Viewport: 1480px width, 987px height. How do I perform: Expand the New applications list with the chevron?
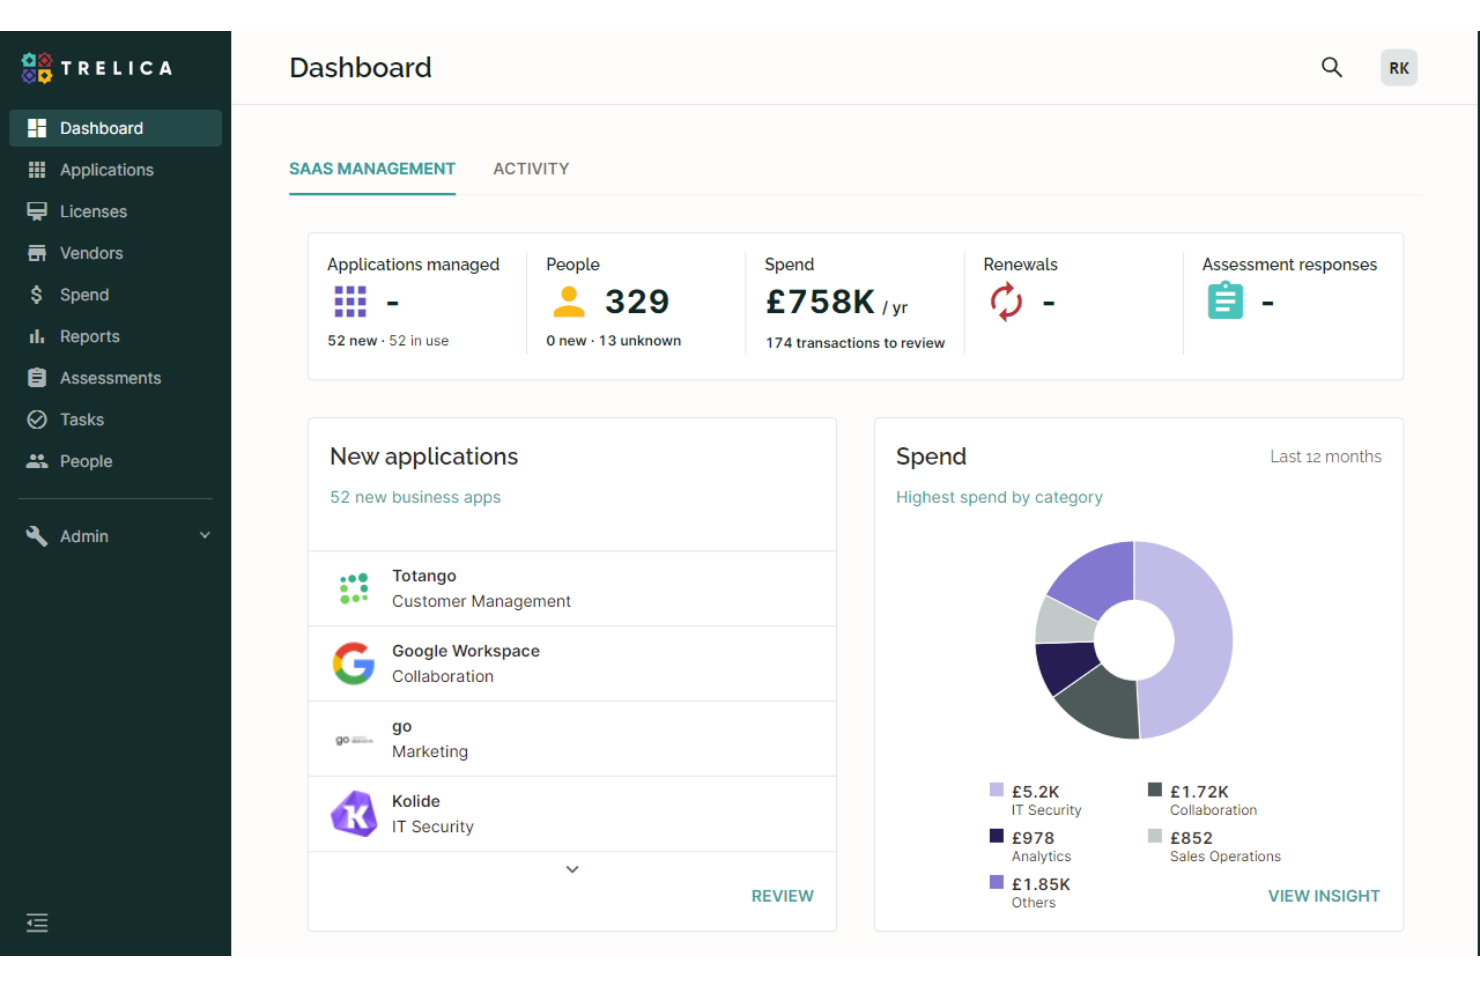(x=572, y=869)
